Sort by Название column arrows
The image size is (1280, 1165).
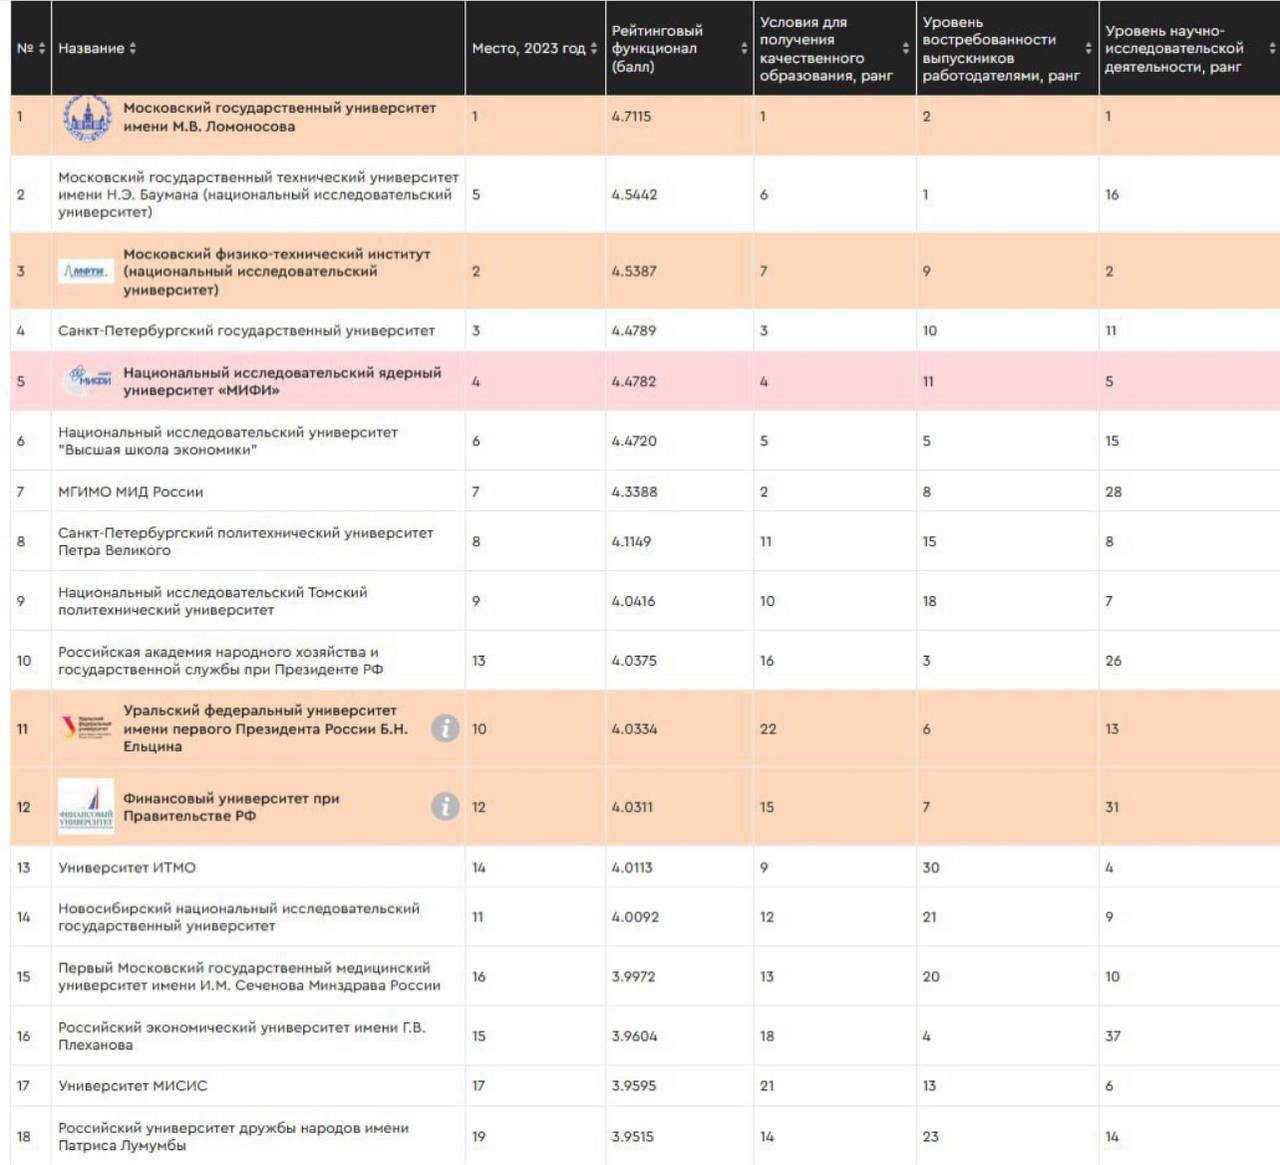click(133, 48)
